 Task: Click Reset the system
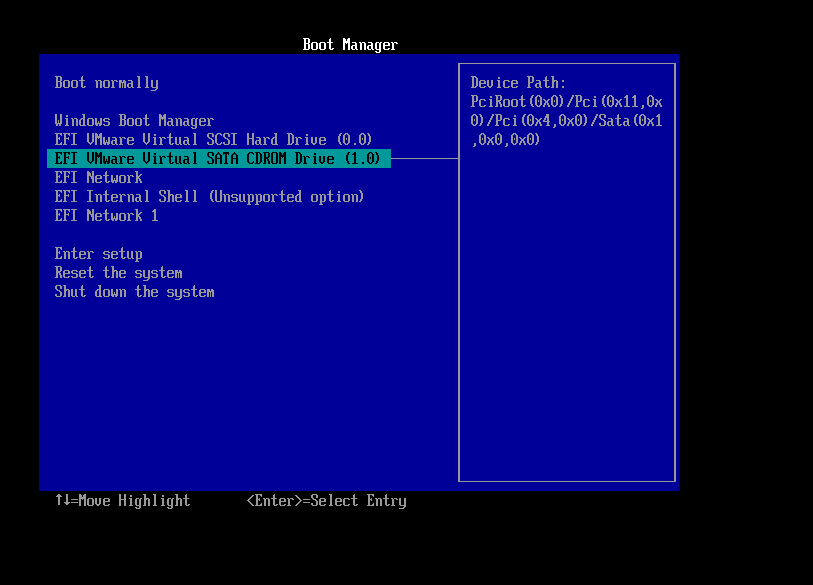[118, 273]
